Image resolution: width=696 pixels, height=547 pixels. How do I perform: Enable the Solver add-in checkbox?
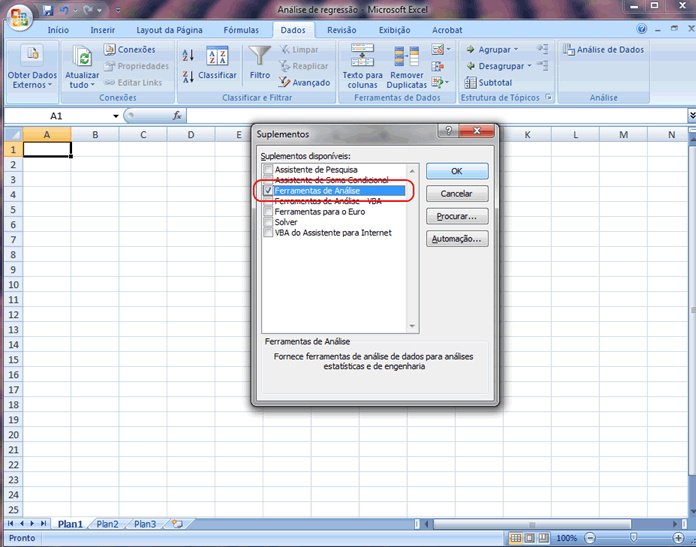pos(268,222)
